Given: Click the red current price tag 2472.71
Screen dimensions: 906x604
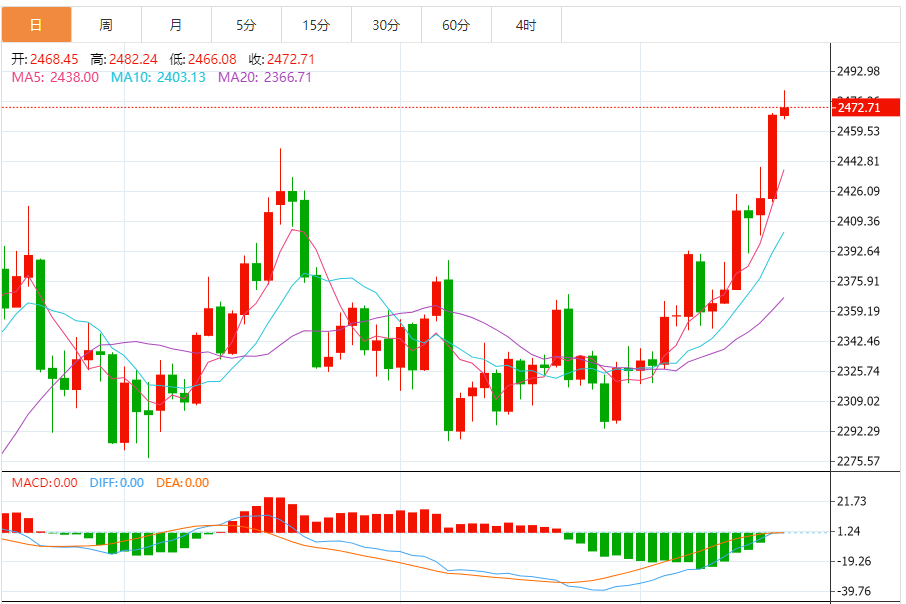Looking at the screenshot, I should [866, 108].
